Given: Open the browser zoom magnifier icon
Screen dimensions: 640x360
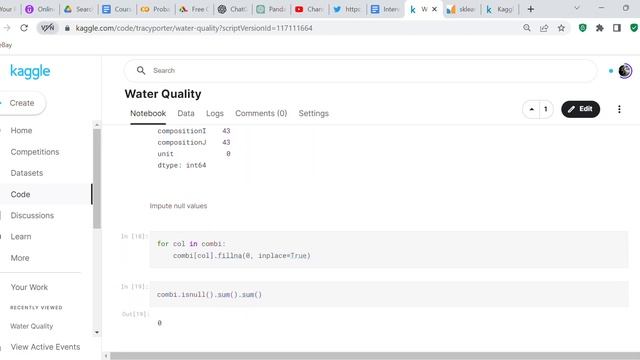Looking at the screenshot, I should click(527, 28).
